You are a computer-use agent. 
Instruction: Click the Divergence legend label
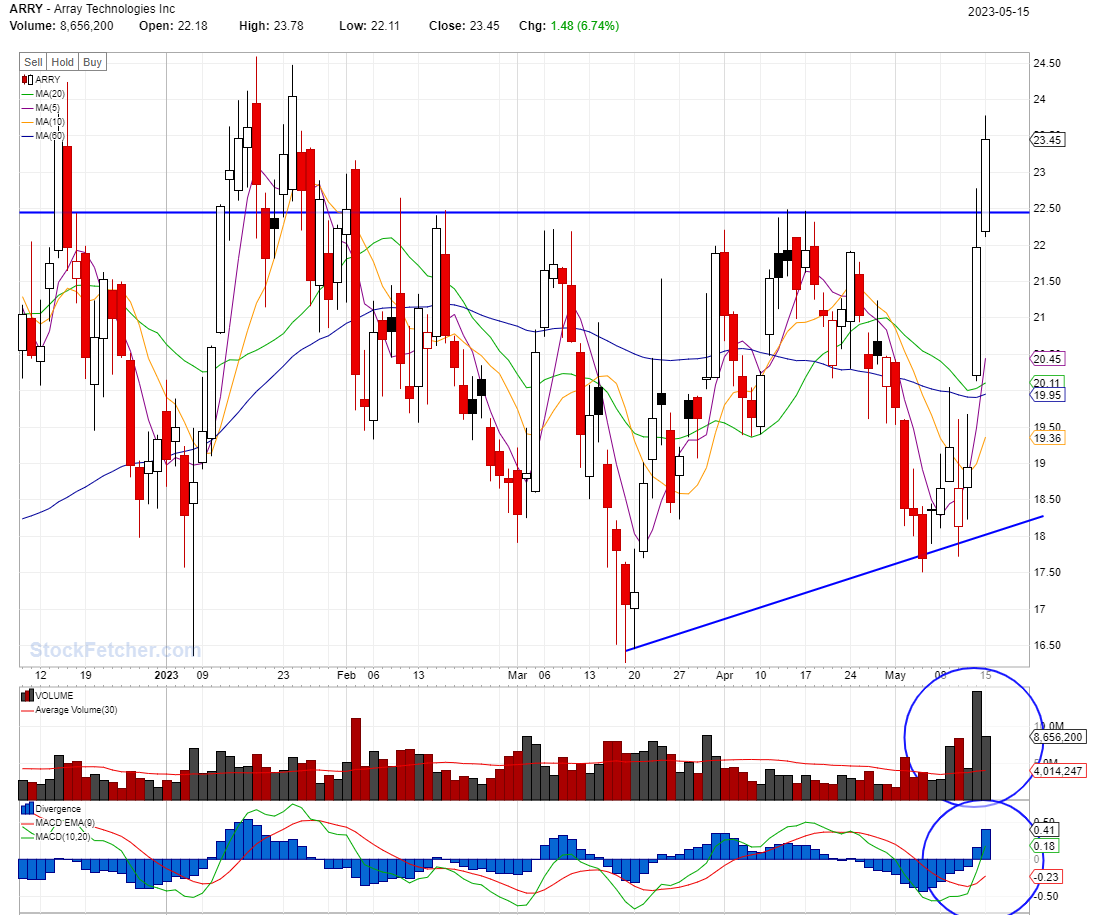pyautogui.click(x=58, y=808)
